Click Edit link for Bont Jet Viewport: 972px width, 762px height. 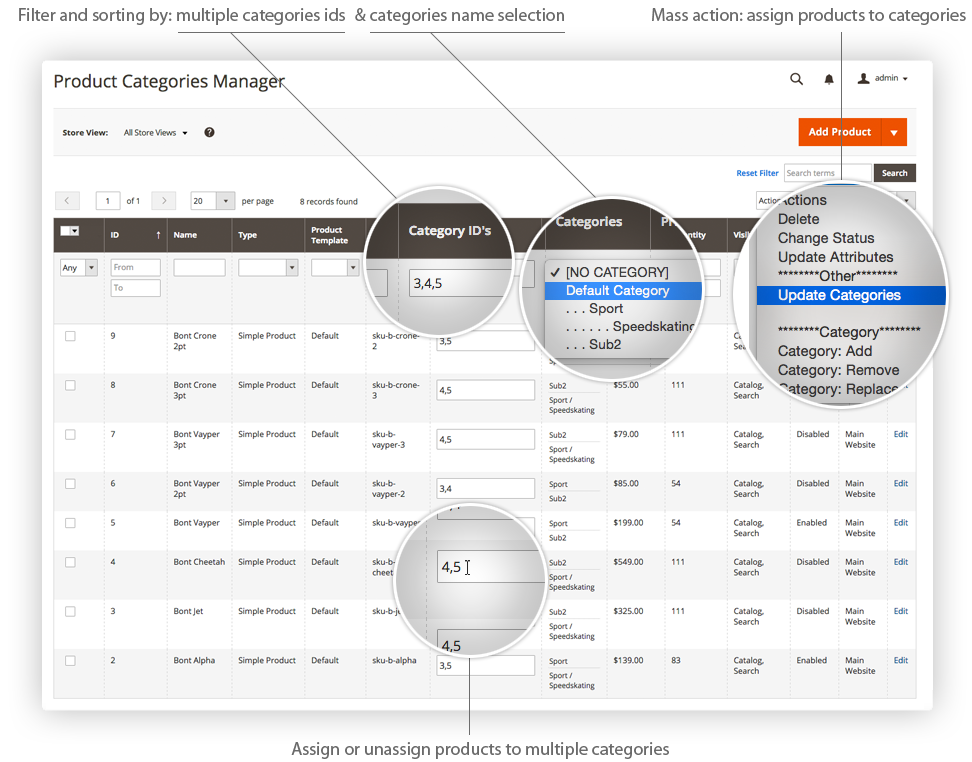click(900, 611)
